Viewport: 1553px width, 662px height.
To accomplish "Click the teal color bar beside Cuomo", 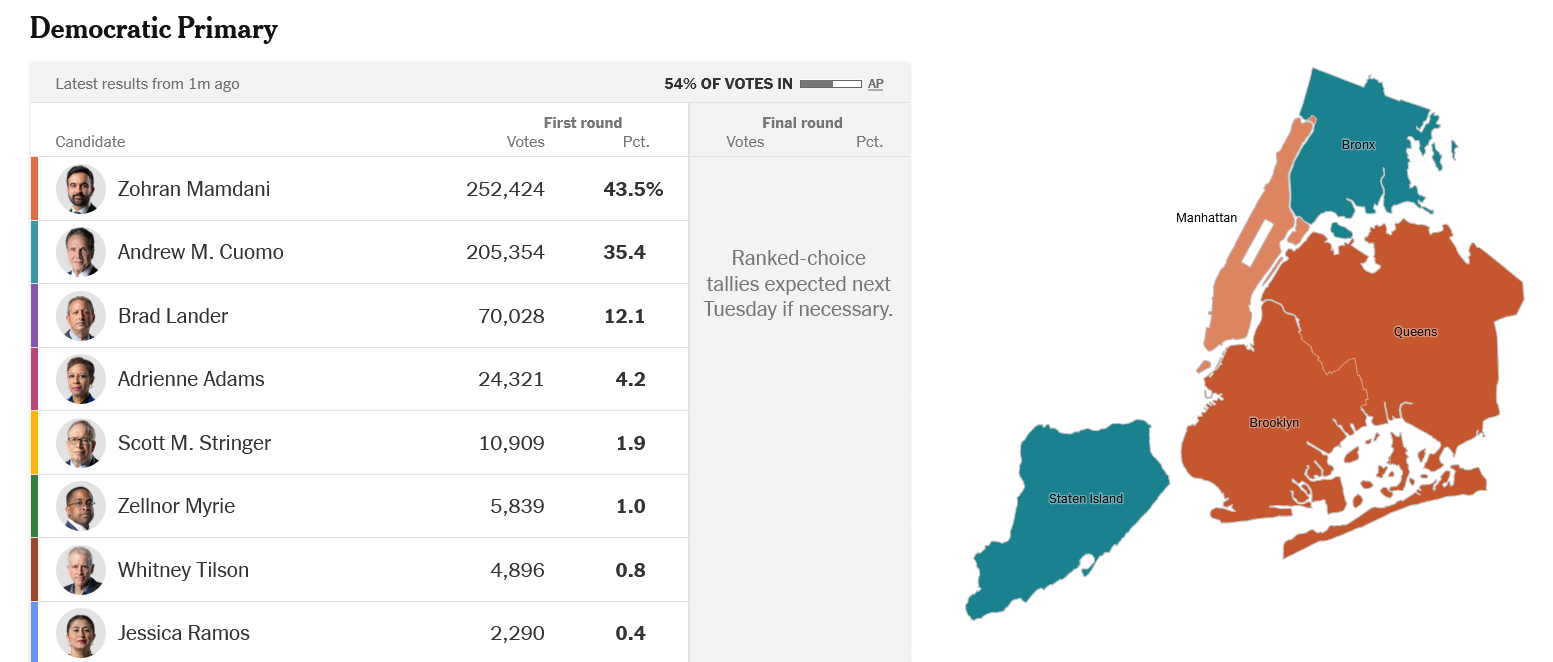I will [x=34, y=252].
